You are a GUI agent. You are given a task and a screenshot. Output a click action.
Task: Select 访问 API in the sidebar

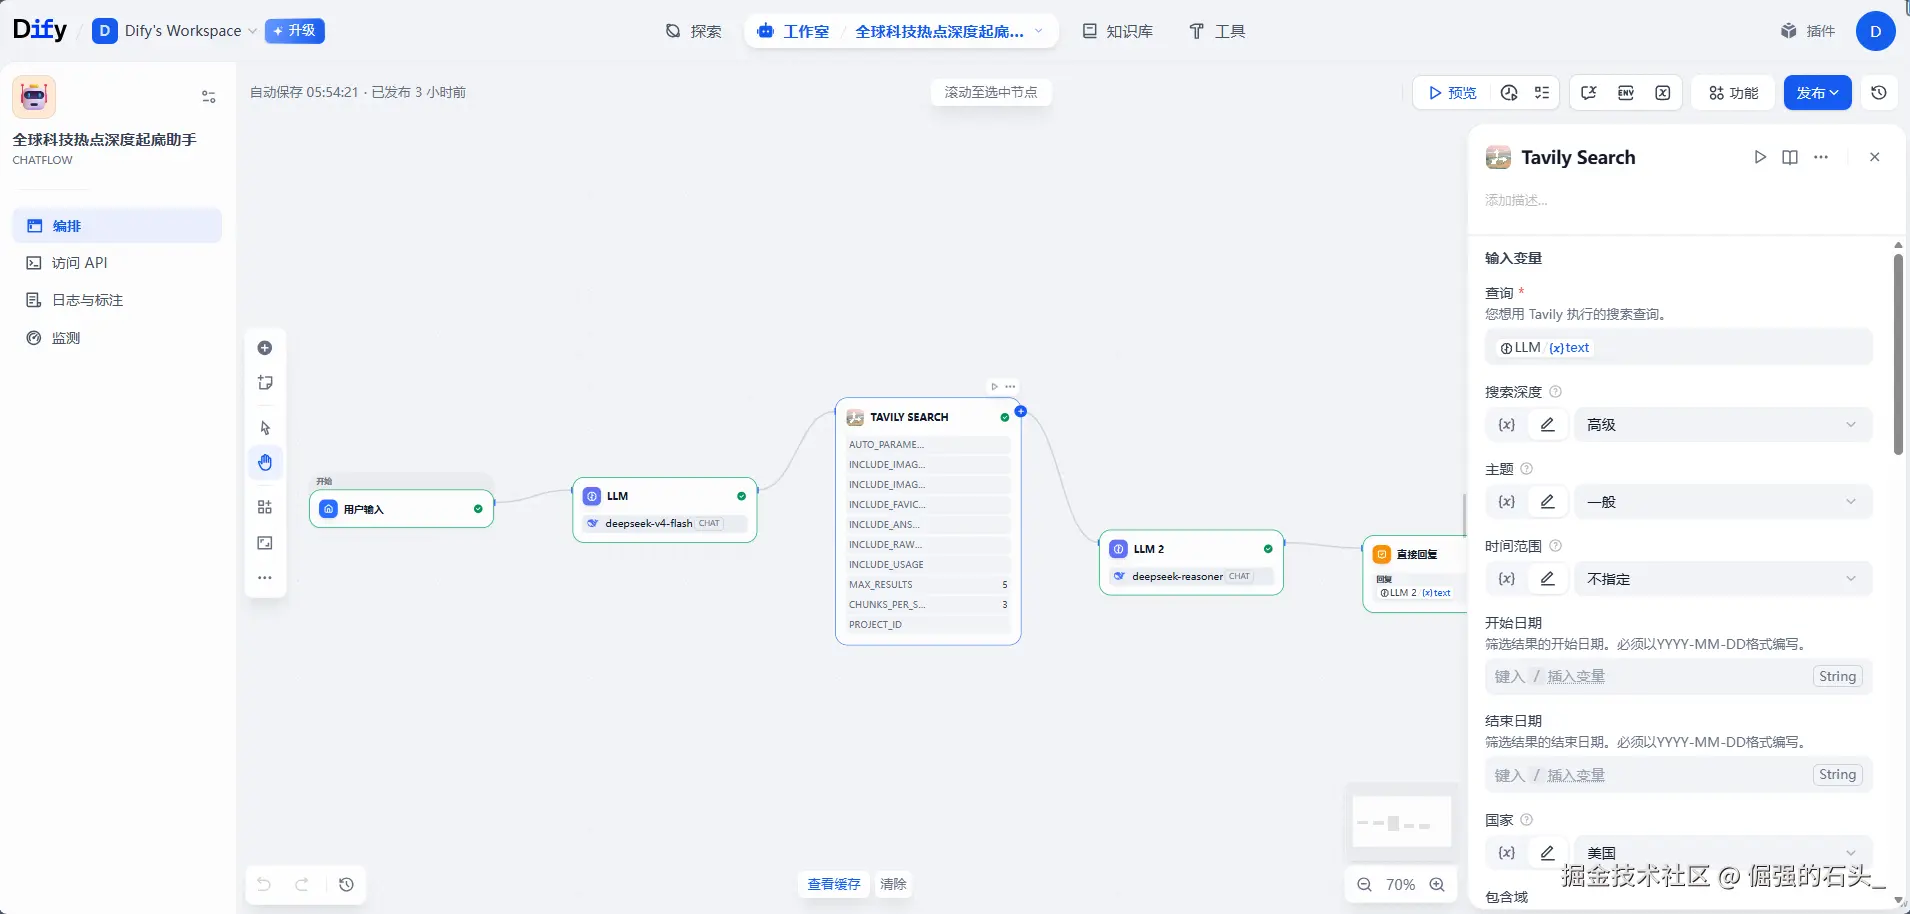click(x=117, y=263)
